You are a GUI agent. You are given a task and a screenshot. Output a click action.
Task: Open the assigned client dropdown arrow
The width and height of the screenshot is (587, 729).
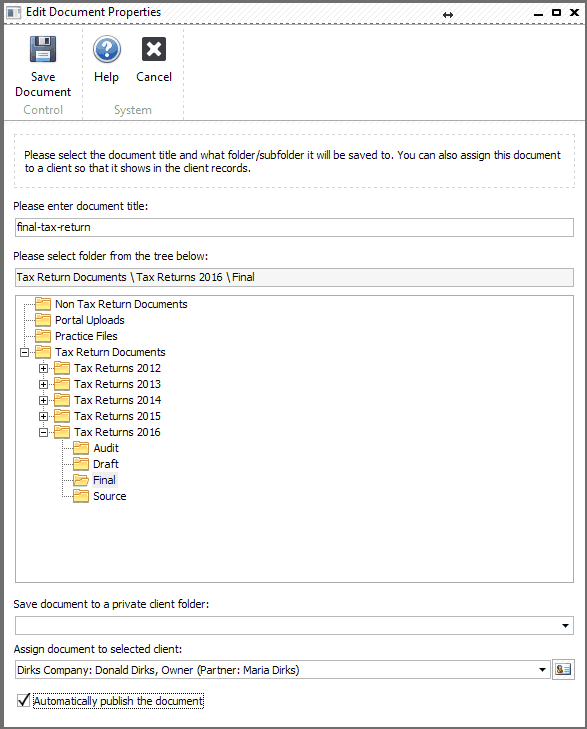[x=542, y=669]
